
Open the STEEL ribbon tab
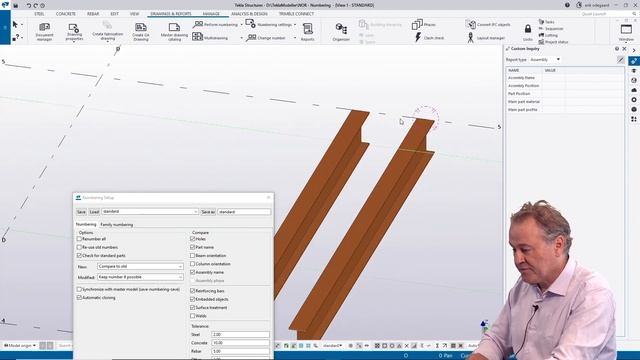(x=39, y=14)
